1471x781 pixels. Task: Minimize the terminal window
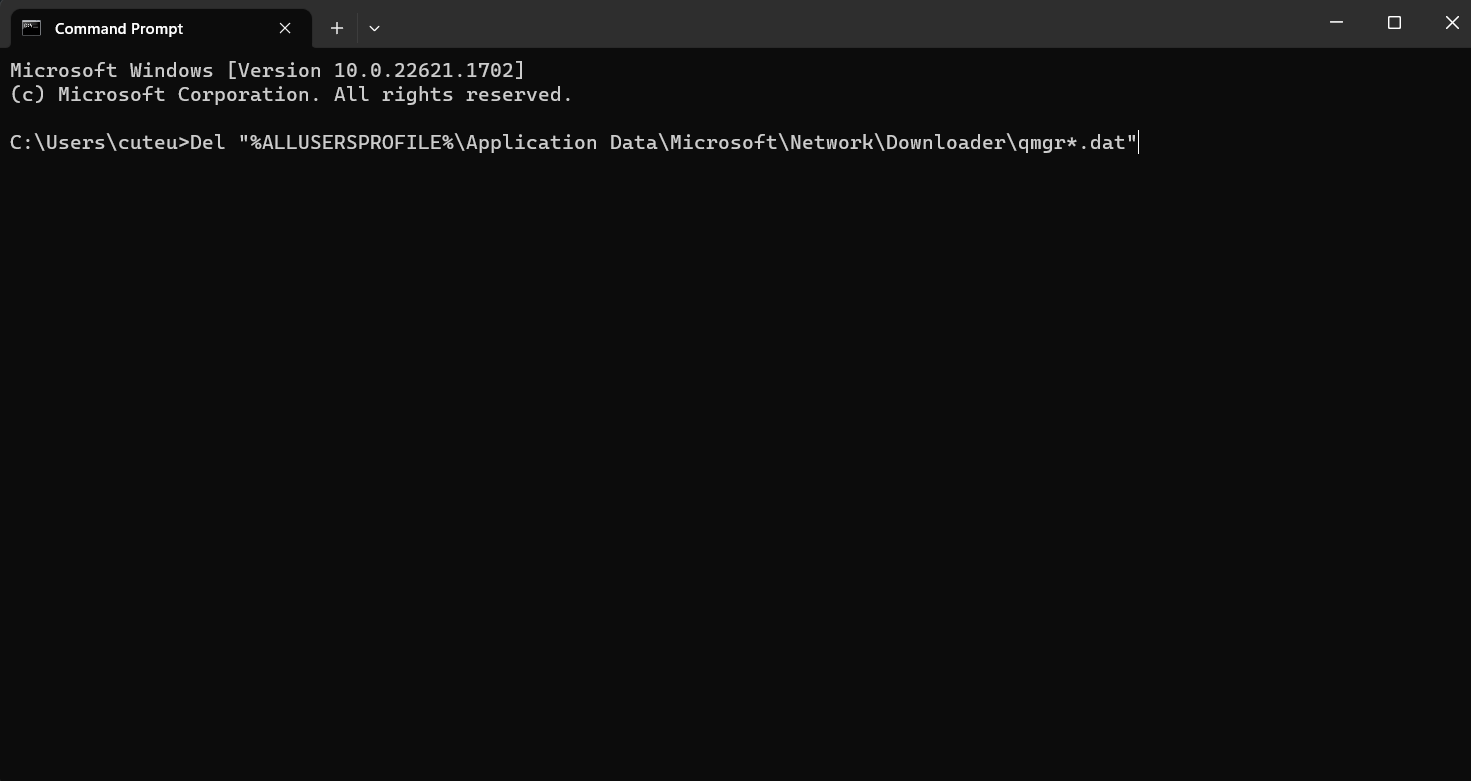pyautogui.click(x=1336, y=22)
